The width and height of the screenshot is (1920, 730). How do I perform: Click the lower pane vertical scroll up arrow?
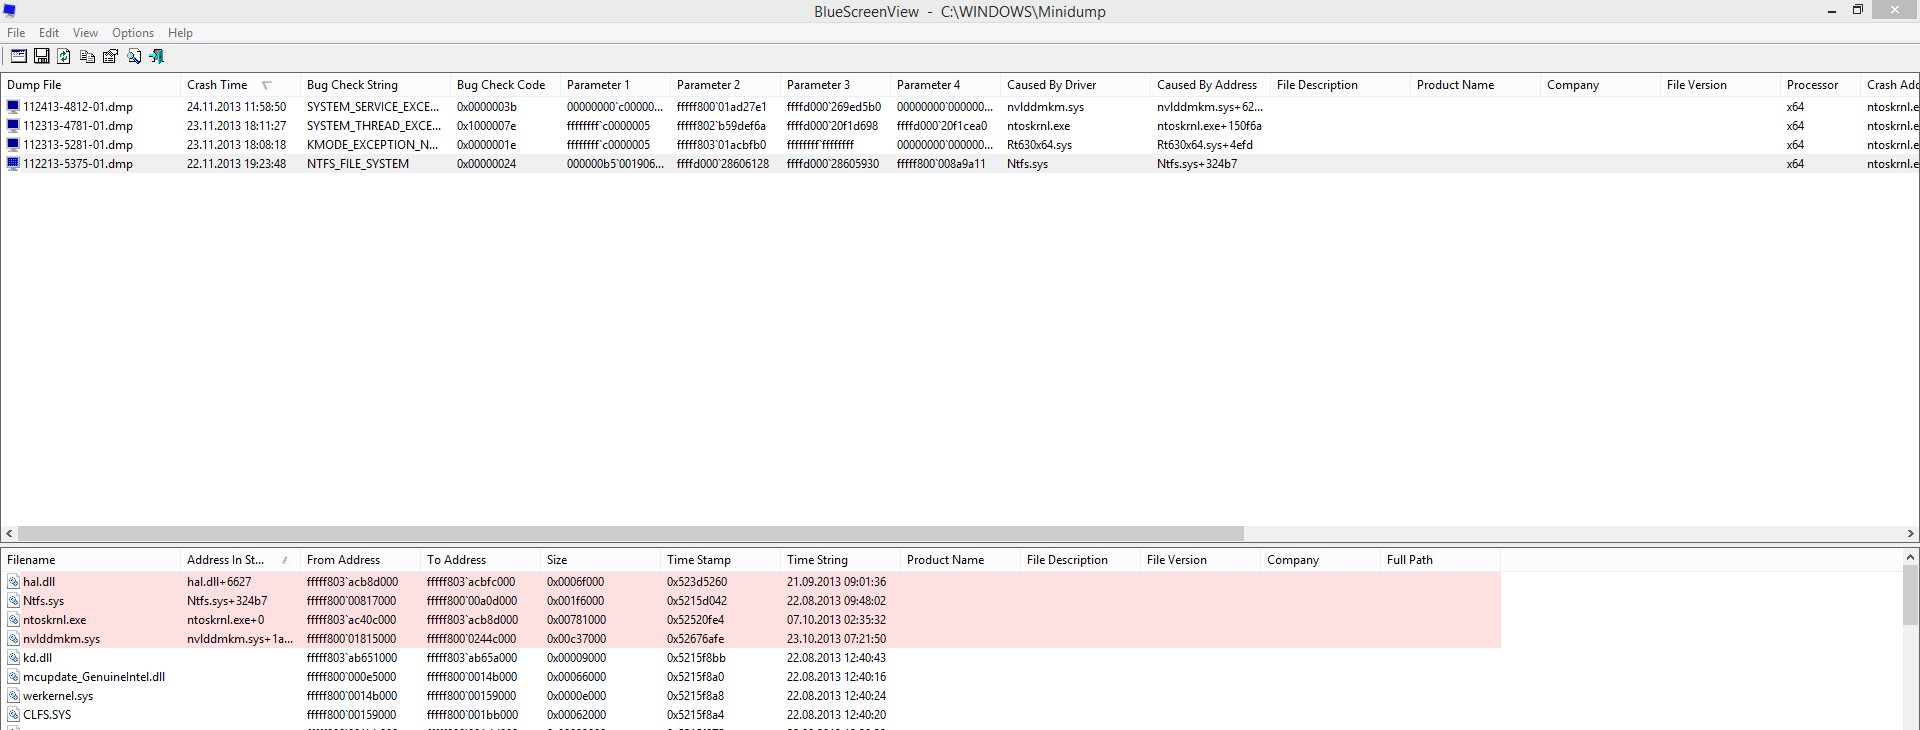1911,557
